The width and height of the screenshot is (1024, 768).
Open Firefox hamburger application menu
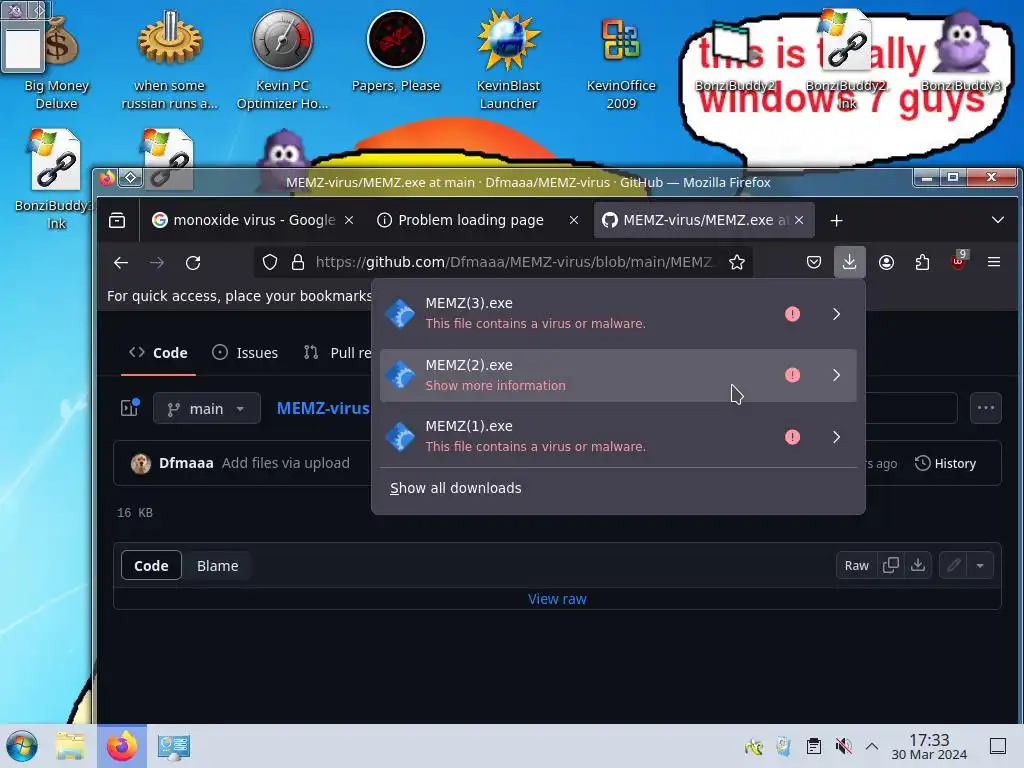tap(994, 263)
